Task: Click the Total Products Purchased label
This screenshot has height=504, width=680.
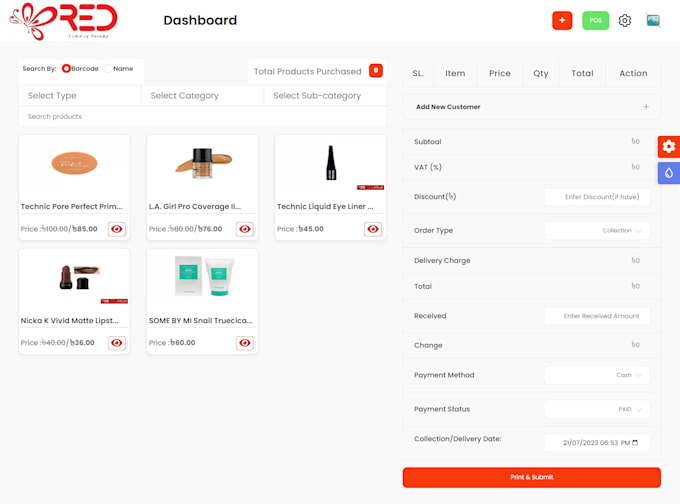Action: tap(307, 71)
